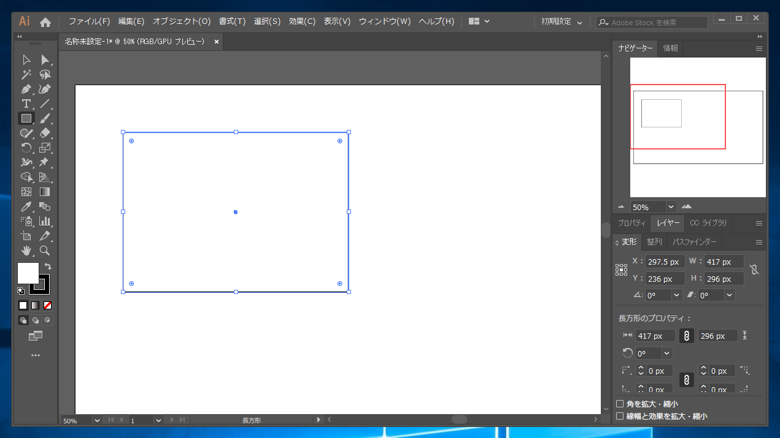780x438 pixels.
Task: Pick the Symbol Sprayer tool
Action: [26, 221]
